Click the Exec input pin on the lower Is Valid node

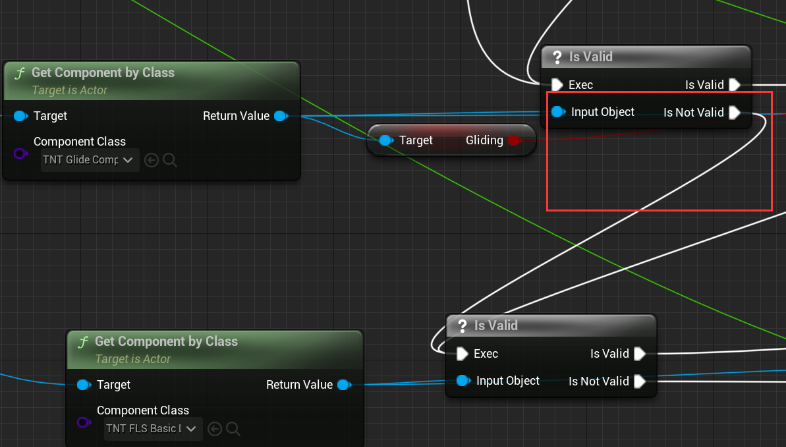tap(462, 354)
